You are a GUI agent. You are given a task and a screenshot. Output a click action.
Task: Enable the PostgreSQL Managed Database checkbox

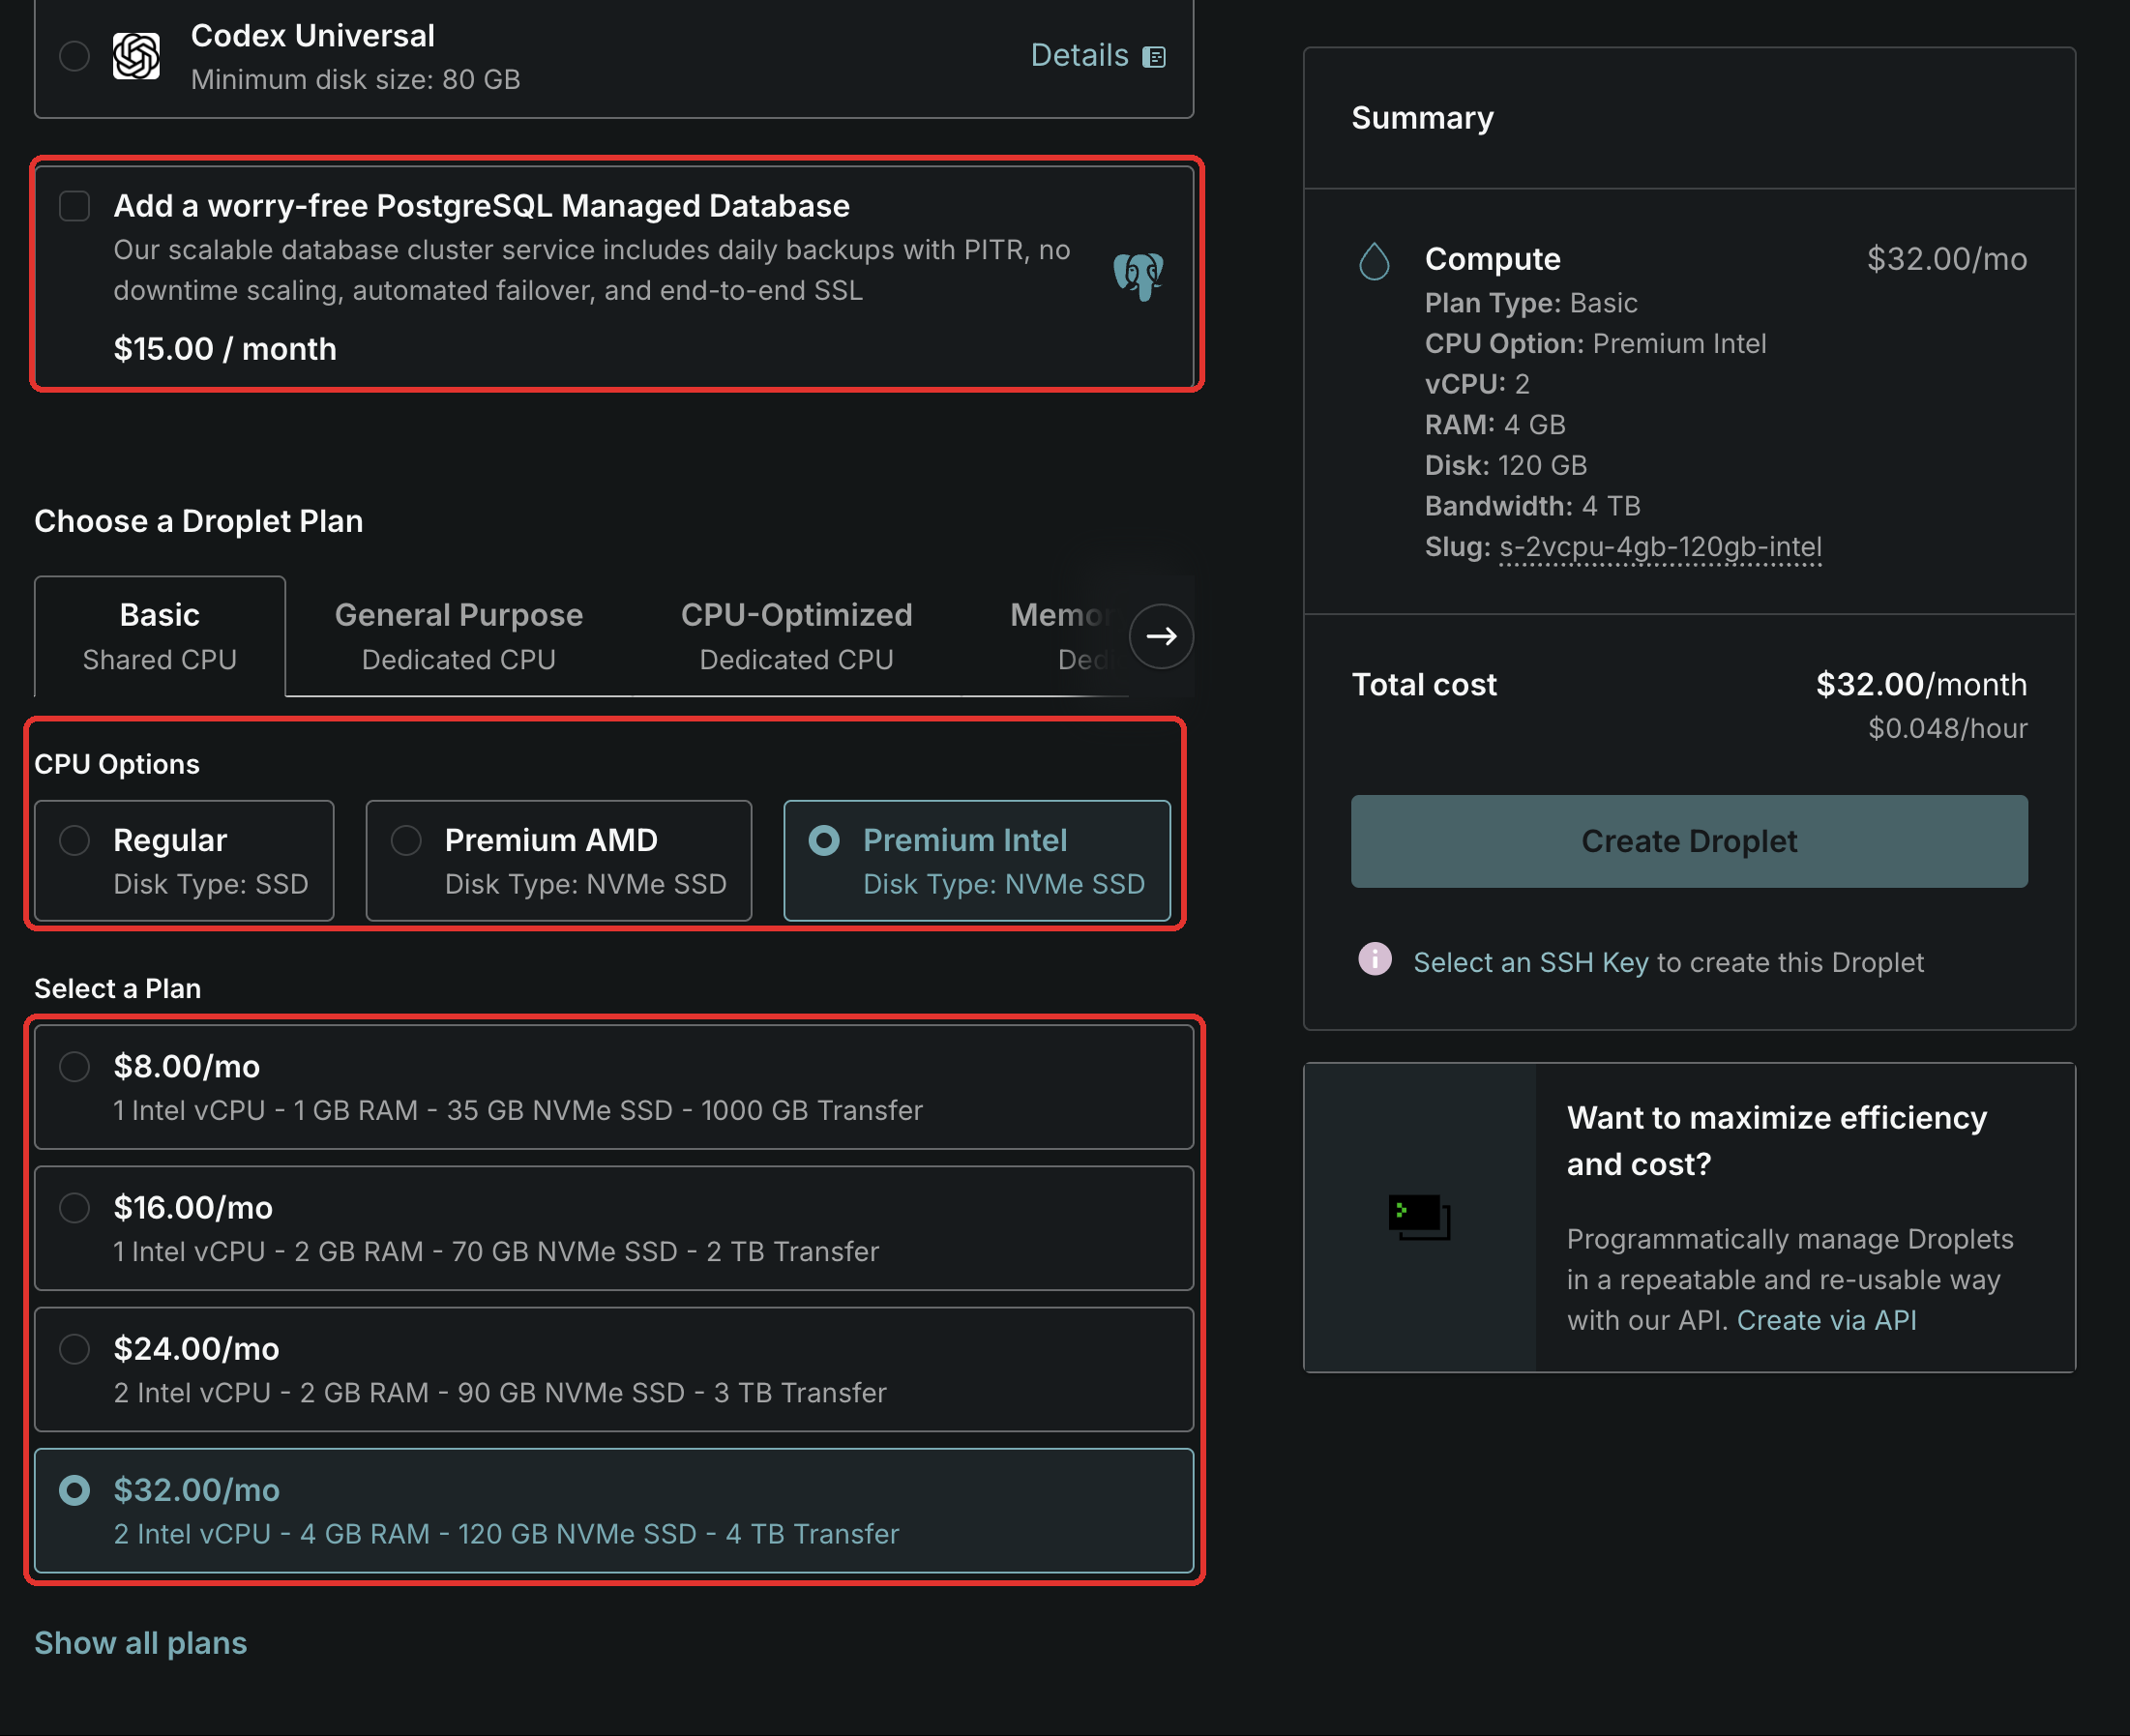(74, 206)
